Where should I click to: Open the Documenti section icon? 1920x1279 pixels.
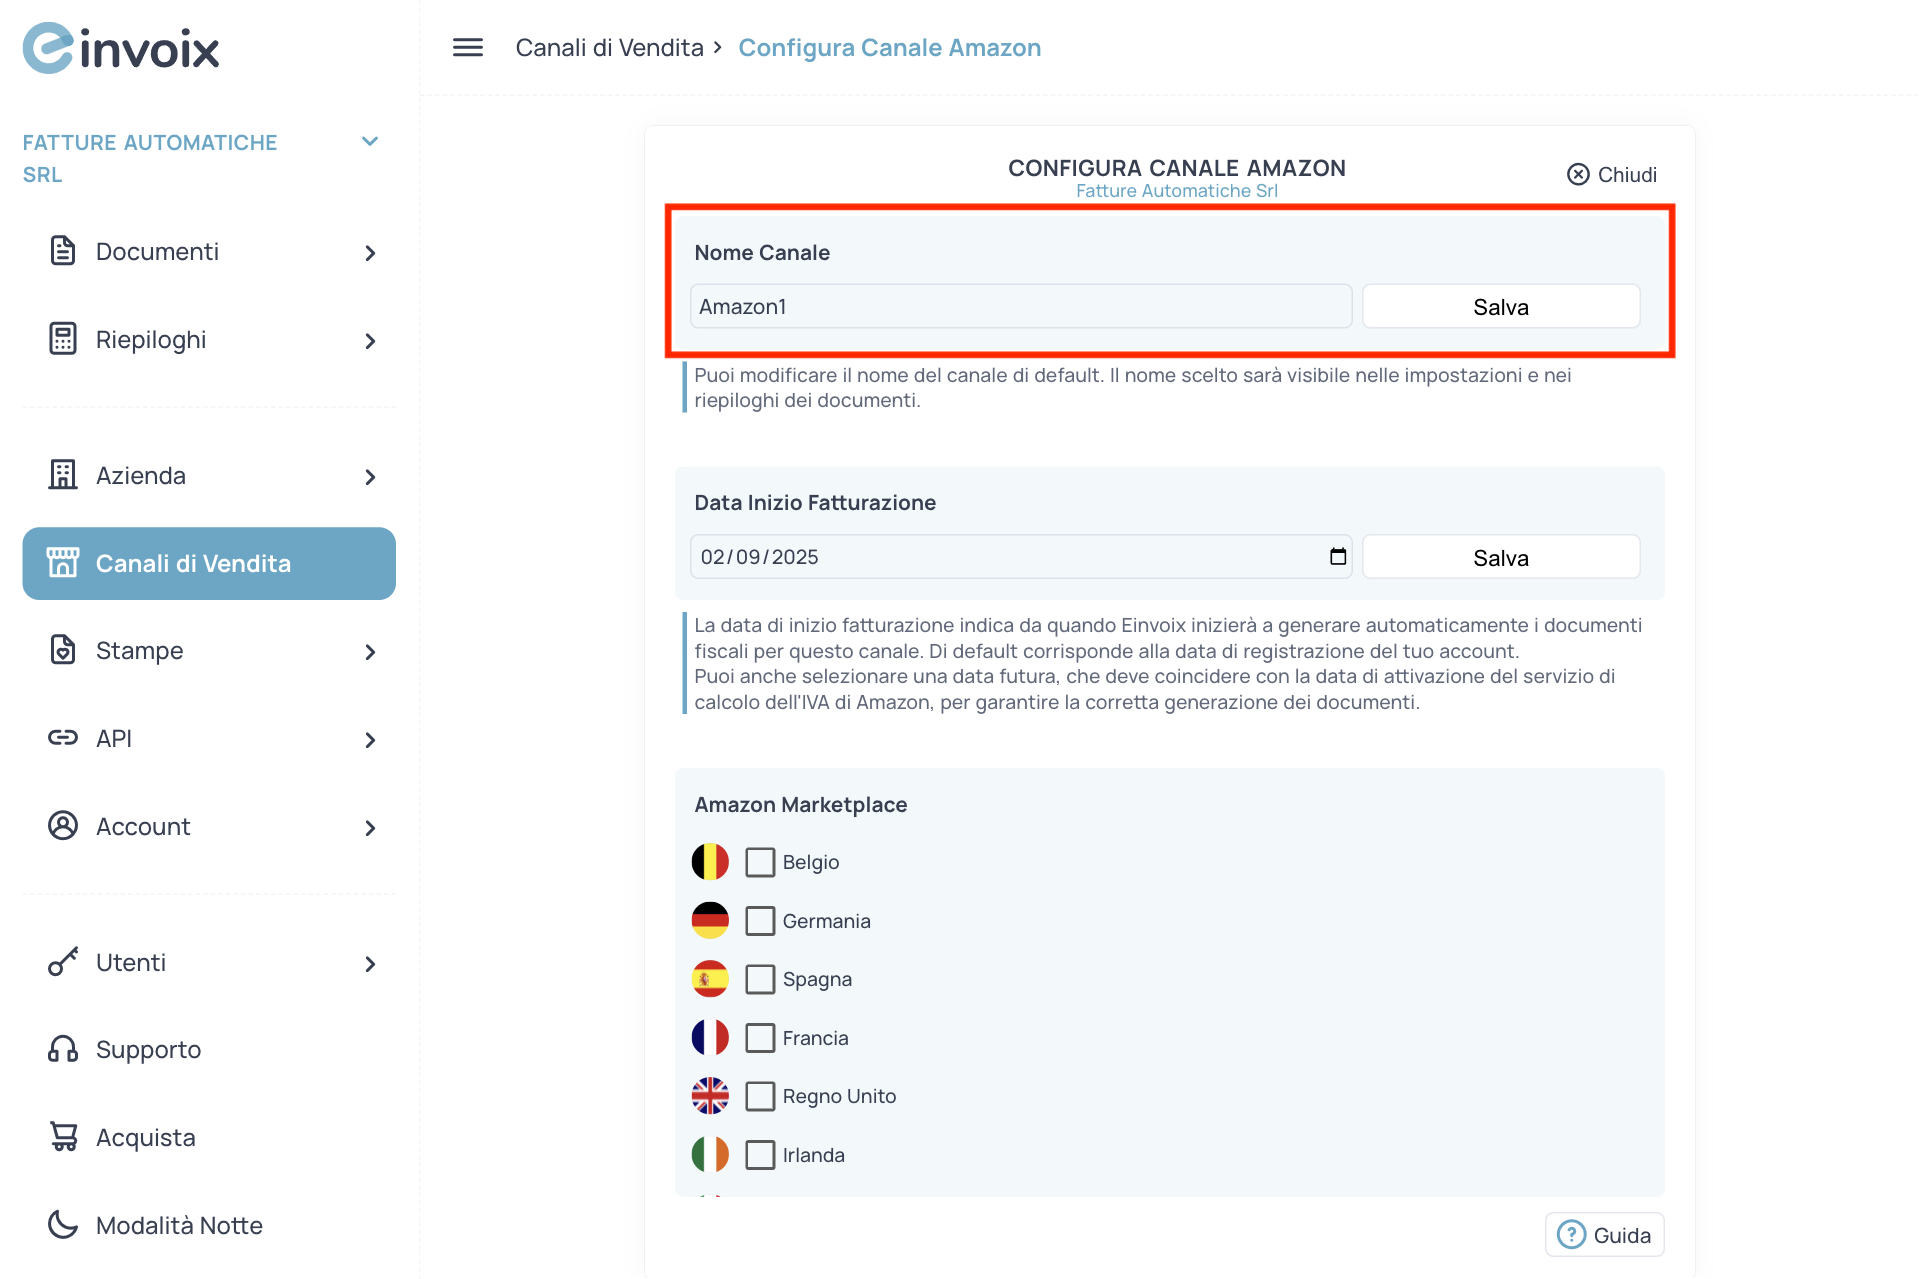[x=63, y=251]
